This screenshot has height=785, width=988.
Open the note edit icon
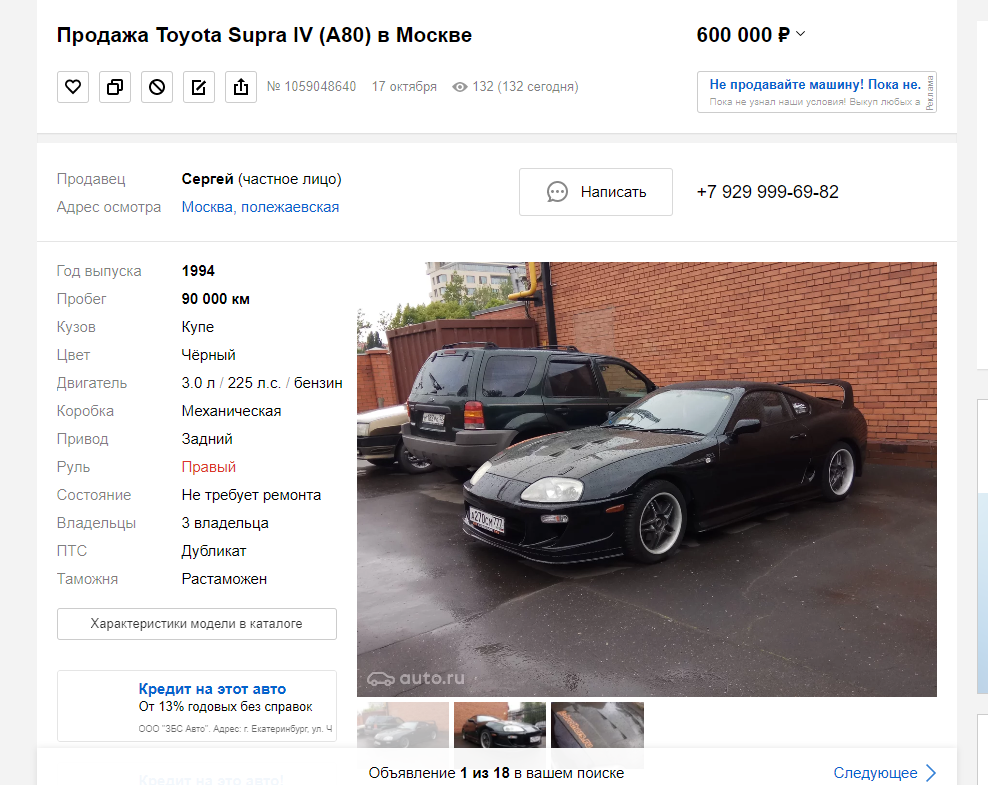coord(198,87)
